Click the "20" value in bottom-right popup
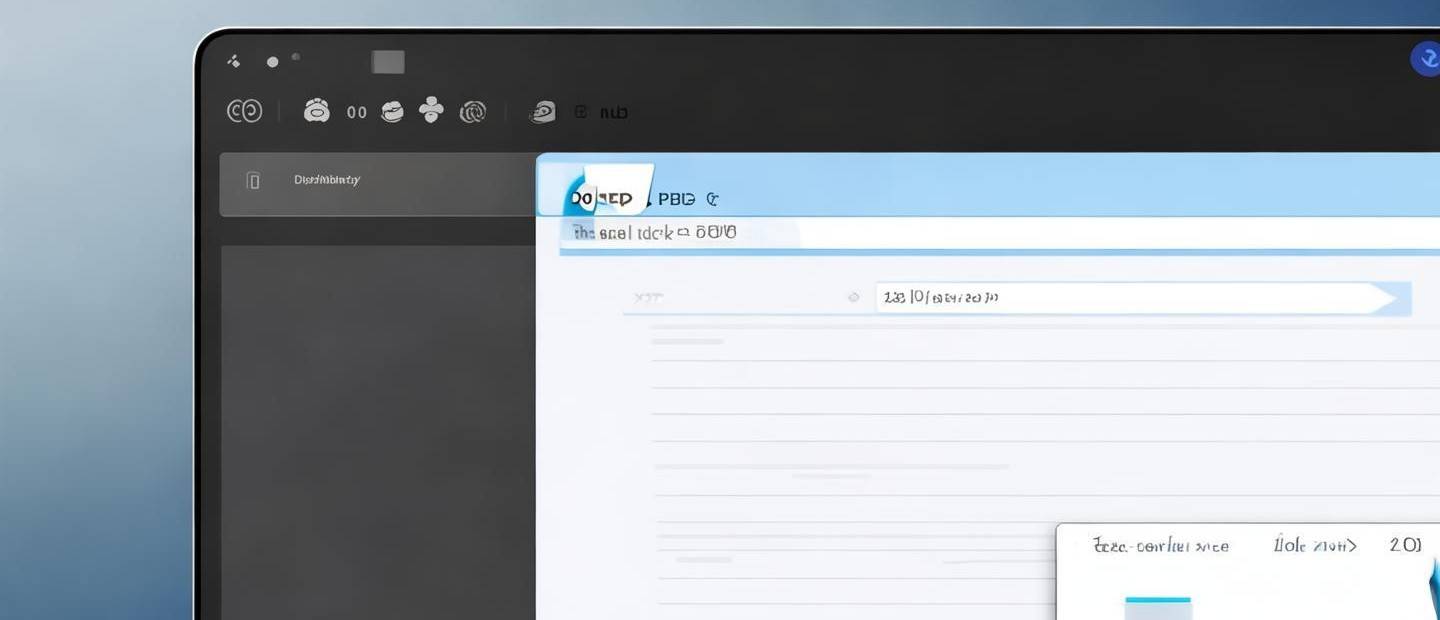1440x620 pixels. pos(1405,545)
